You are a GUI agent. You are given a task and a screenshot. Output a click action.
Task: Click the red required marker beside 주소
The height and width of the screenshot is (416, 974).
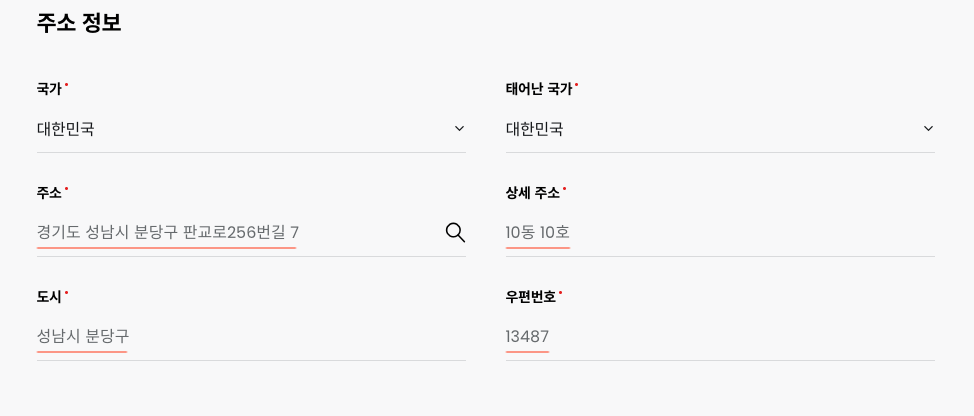66,188
